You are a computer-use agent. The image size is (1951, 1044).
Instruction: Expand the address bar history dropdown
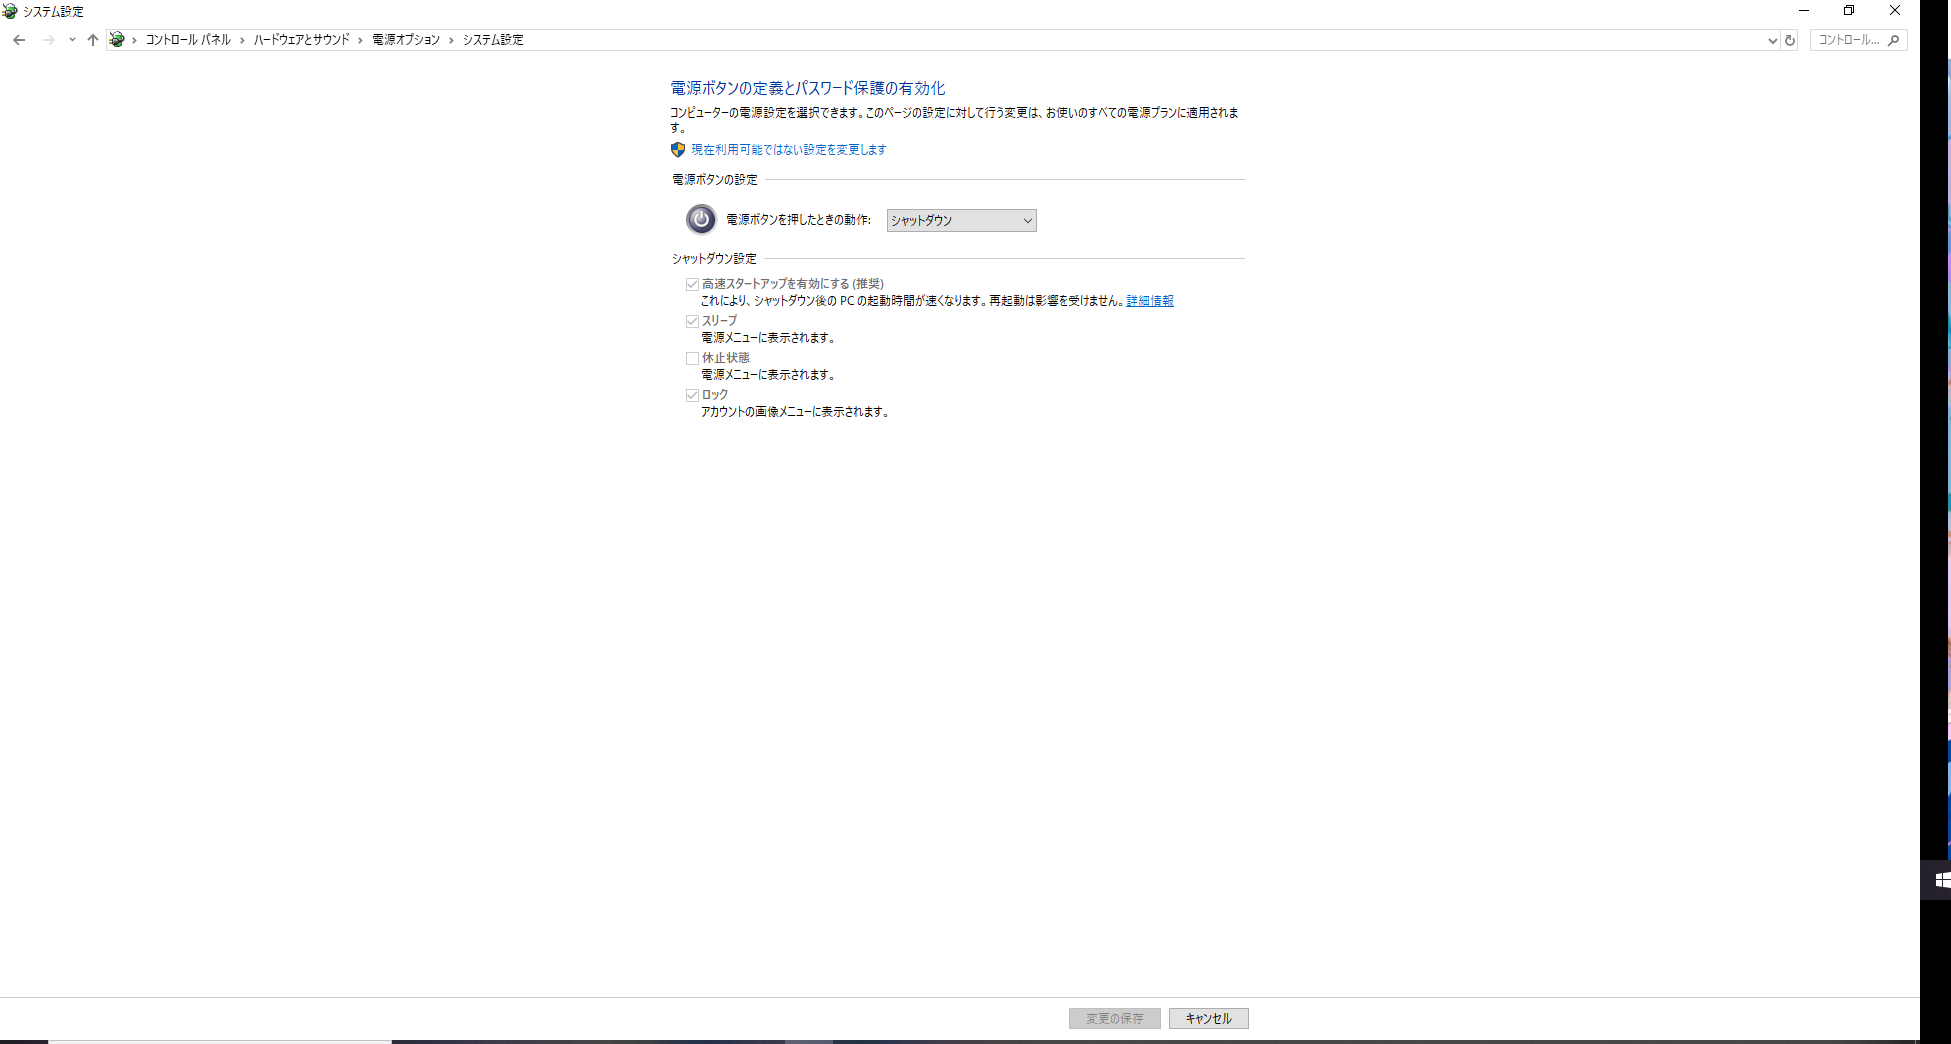coord(1772,40)
